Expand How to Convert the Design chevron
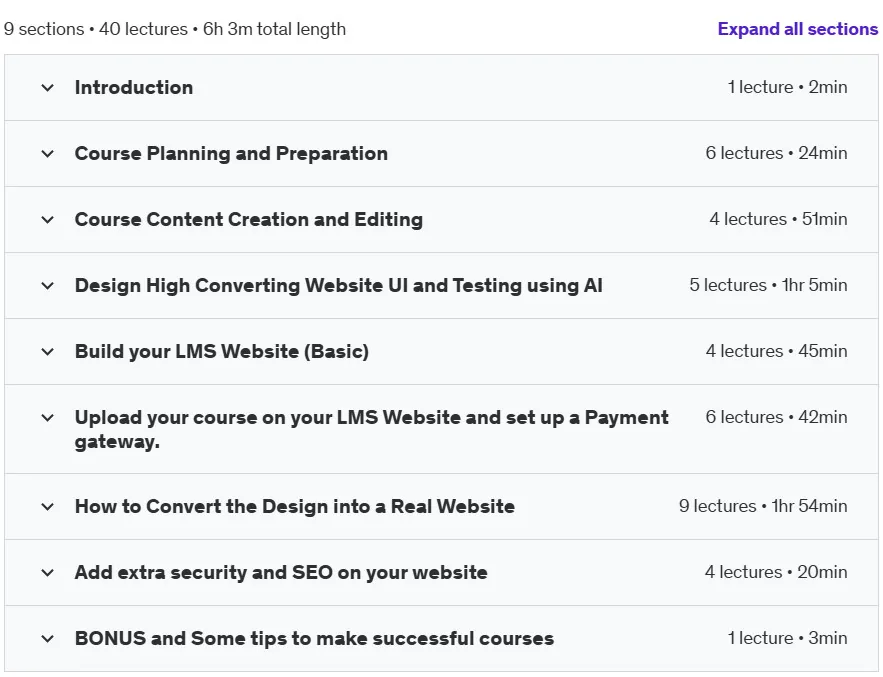The image size is (883, 677). (48, 507)
